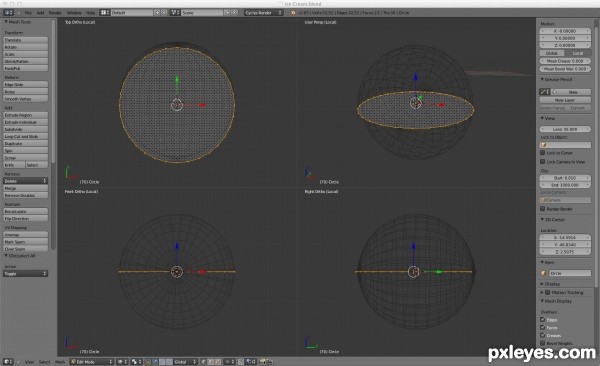This screenshot has height=366, width=600.
Task: Toggle the Motion Tracking checkbox
Action: tap(548, 292)
